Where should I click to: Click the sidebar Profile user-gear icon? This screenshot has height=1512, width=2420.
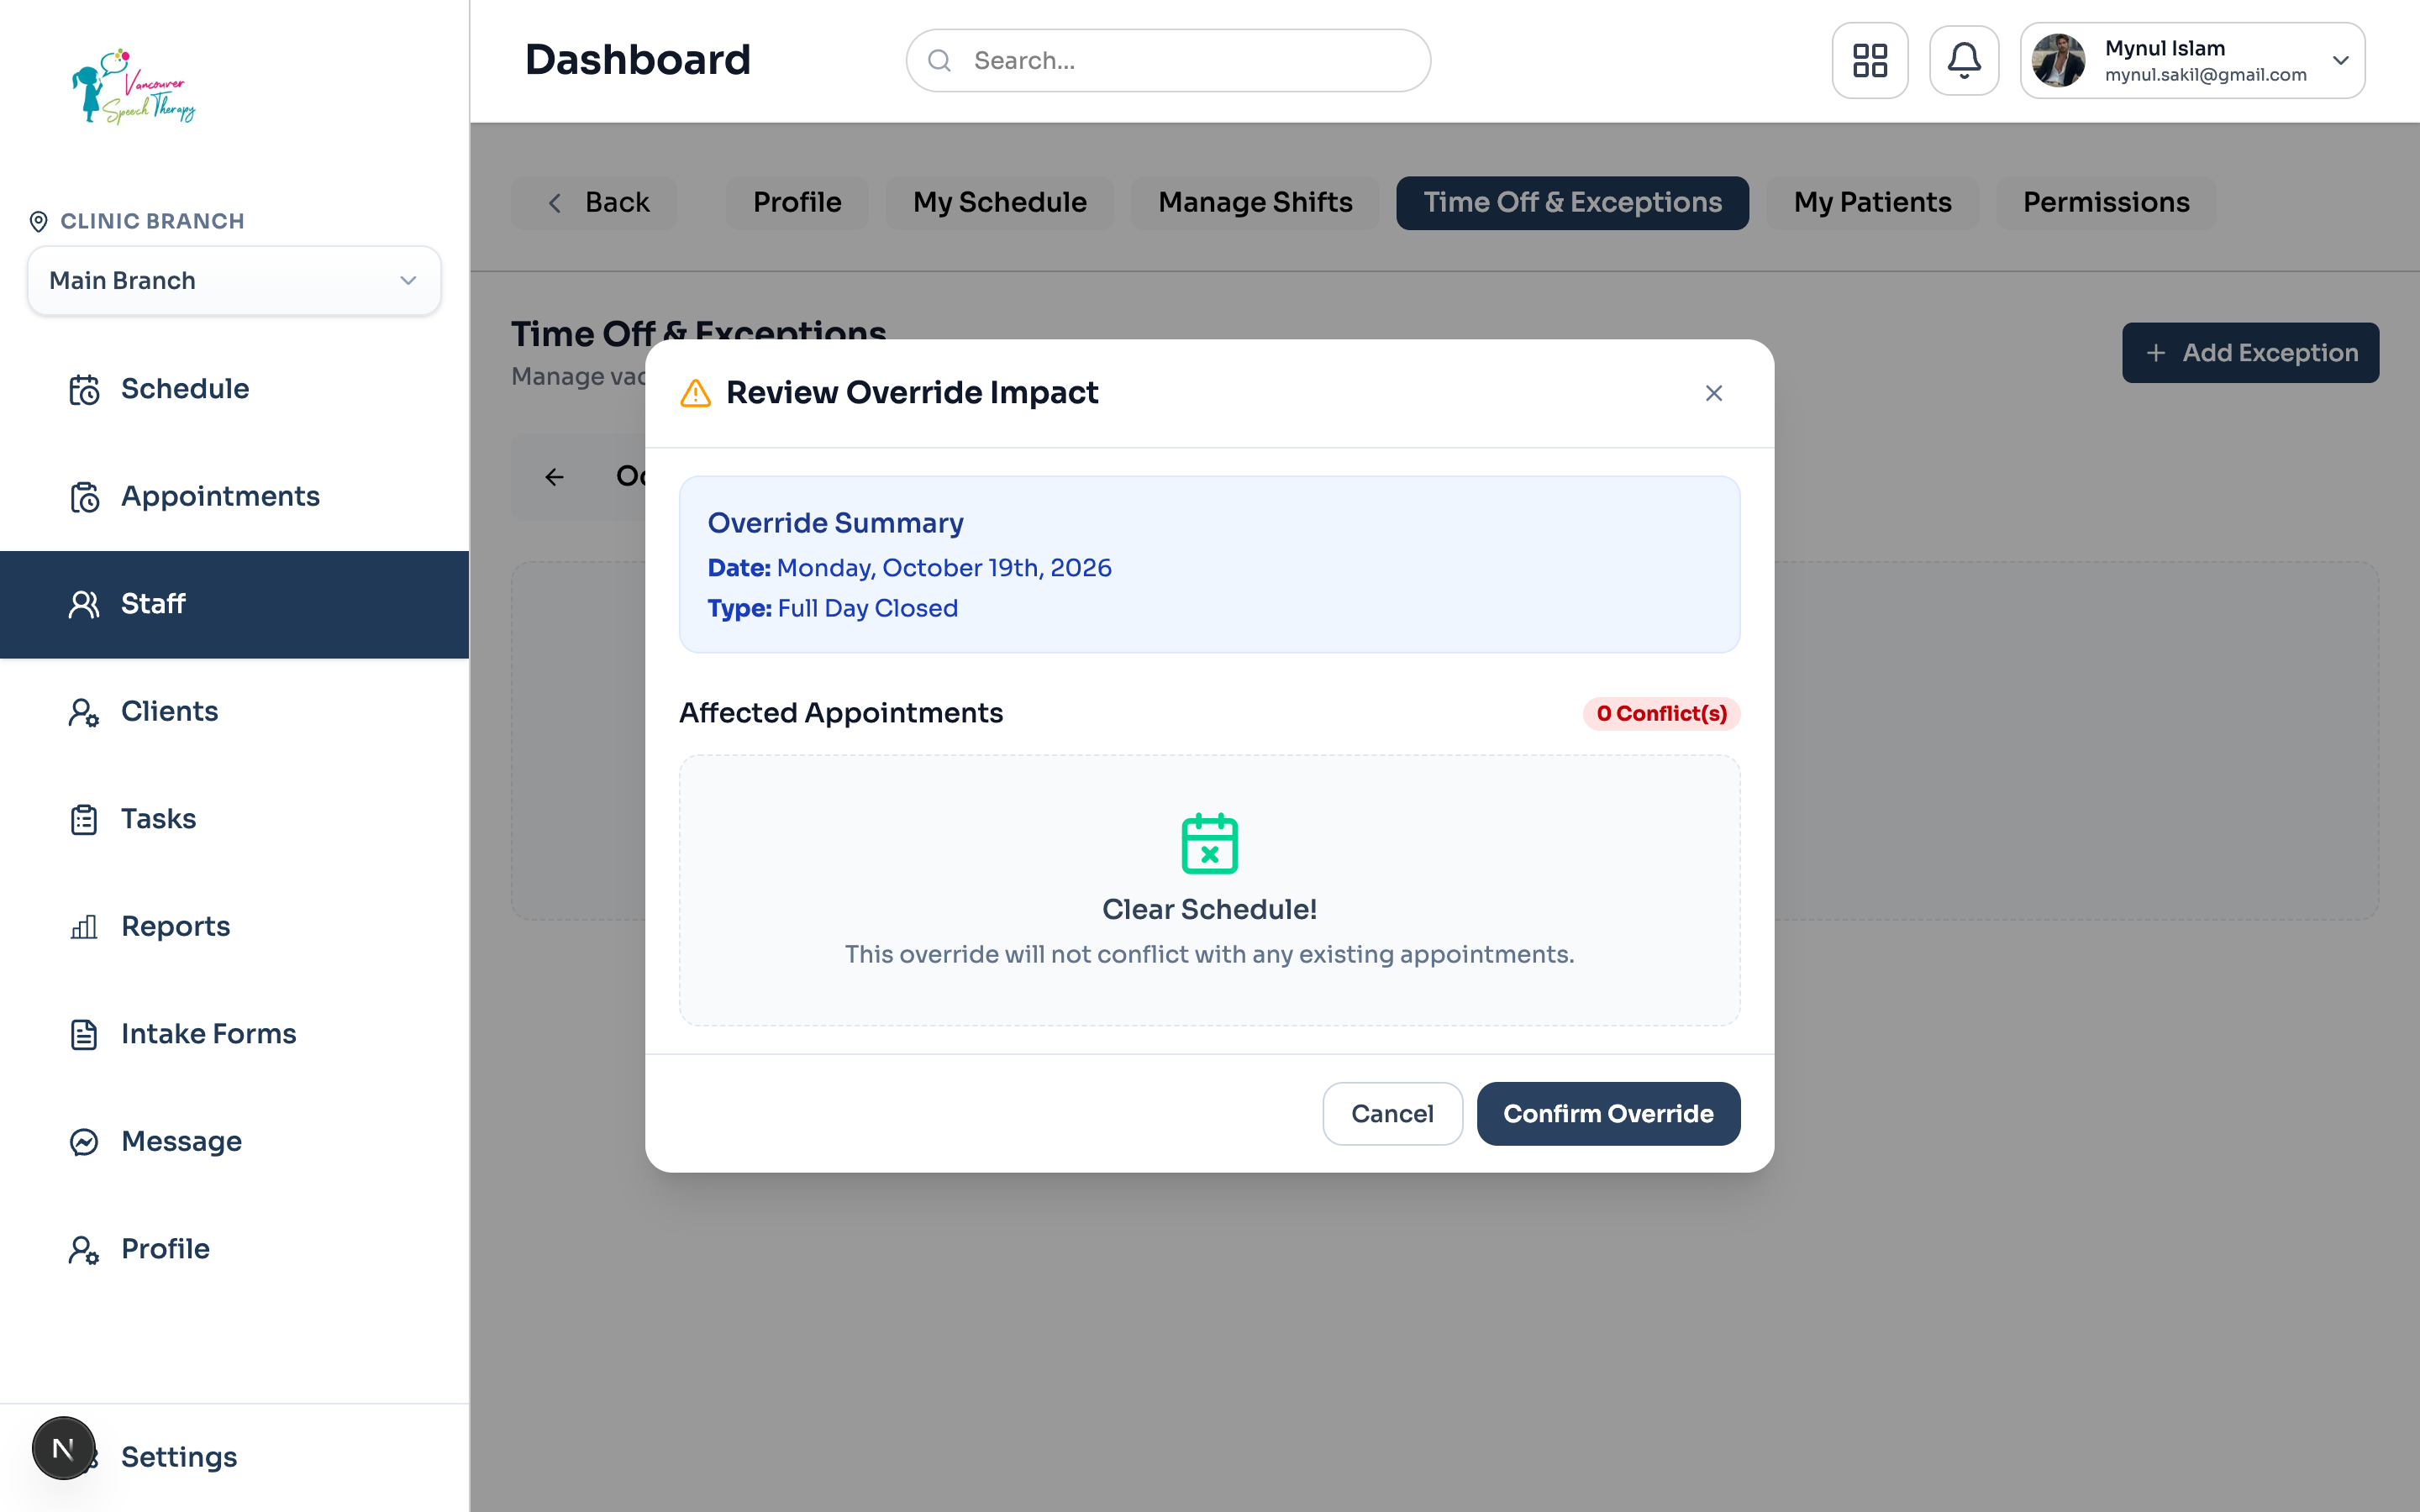tap(84, 1249)
